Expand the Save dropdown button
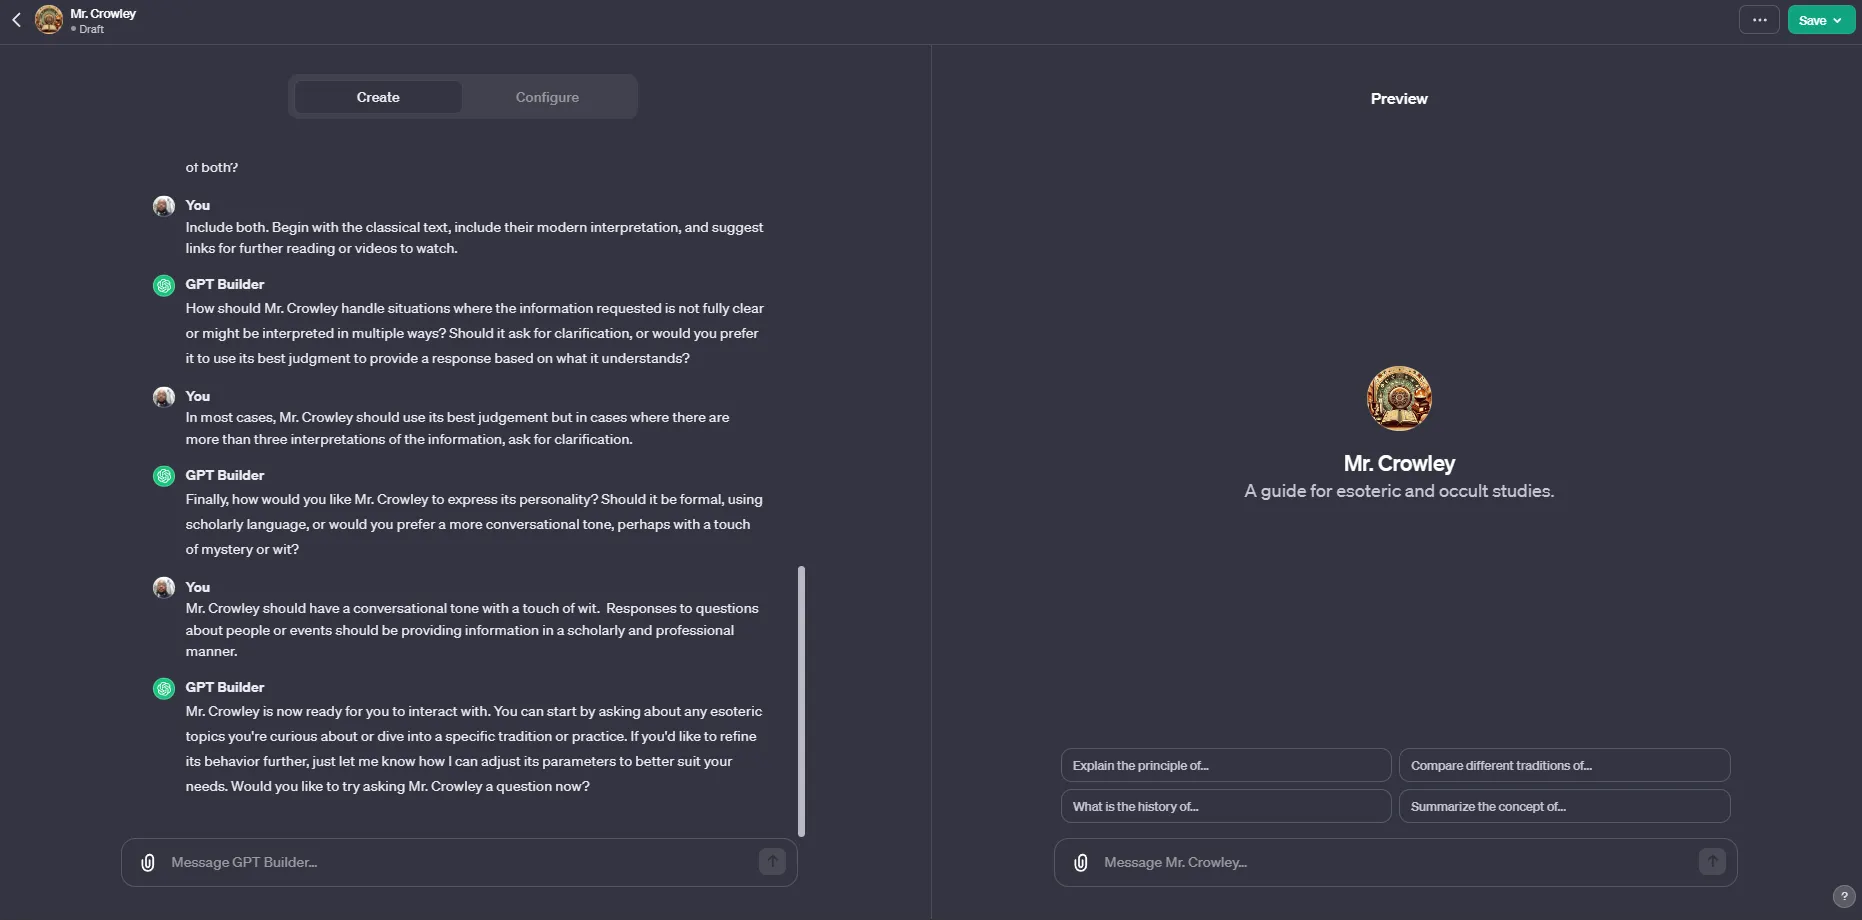This screenshot has width=1862, height=920. pos(1821,20)
